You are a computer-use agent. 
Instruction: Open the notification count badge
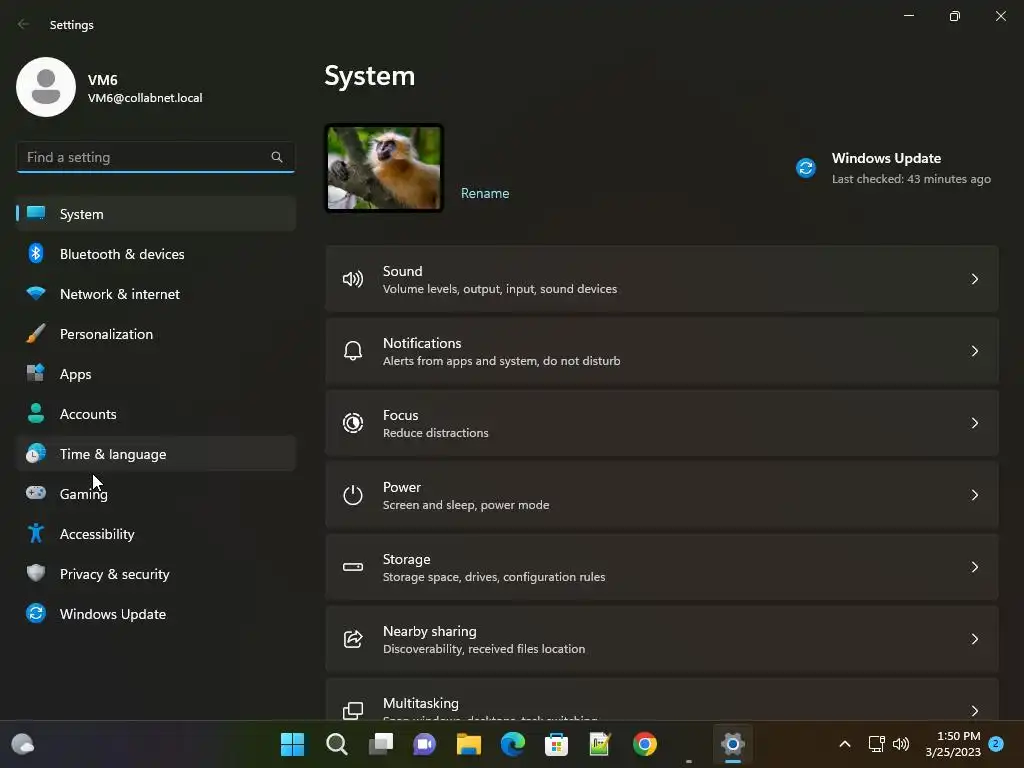(996, 743)
